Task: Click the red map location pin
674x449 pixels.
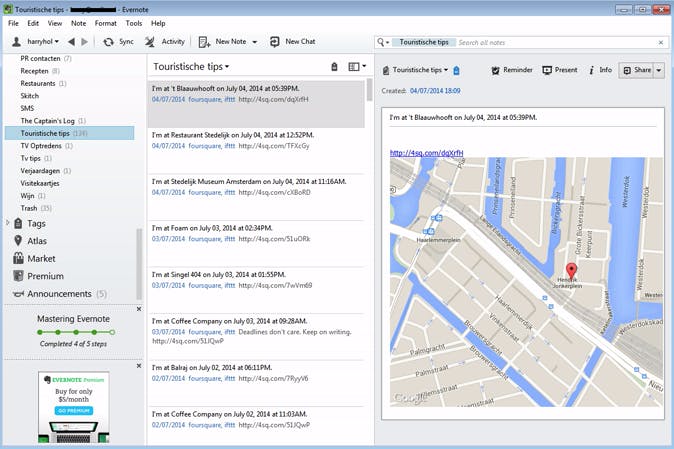Action: (x=571, y=271)
